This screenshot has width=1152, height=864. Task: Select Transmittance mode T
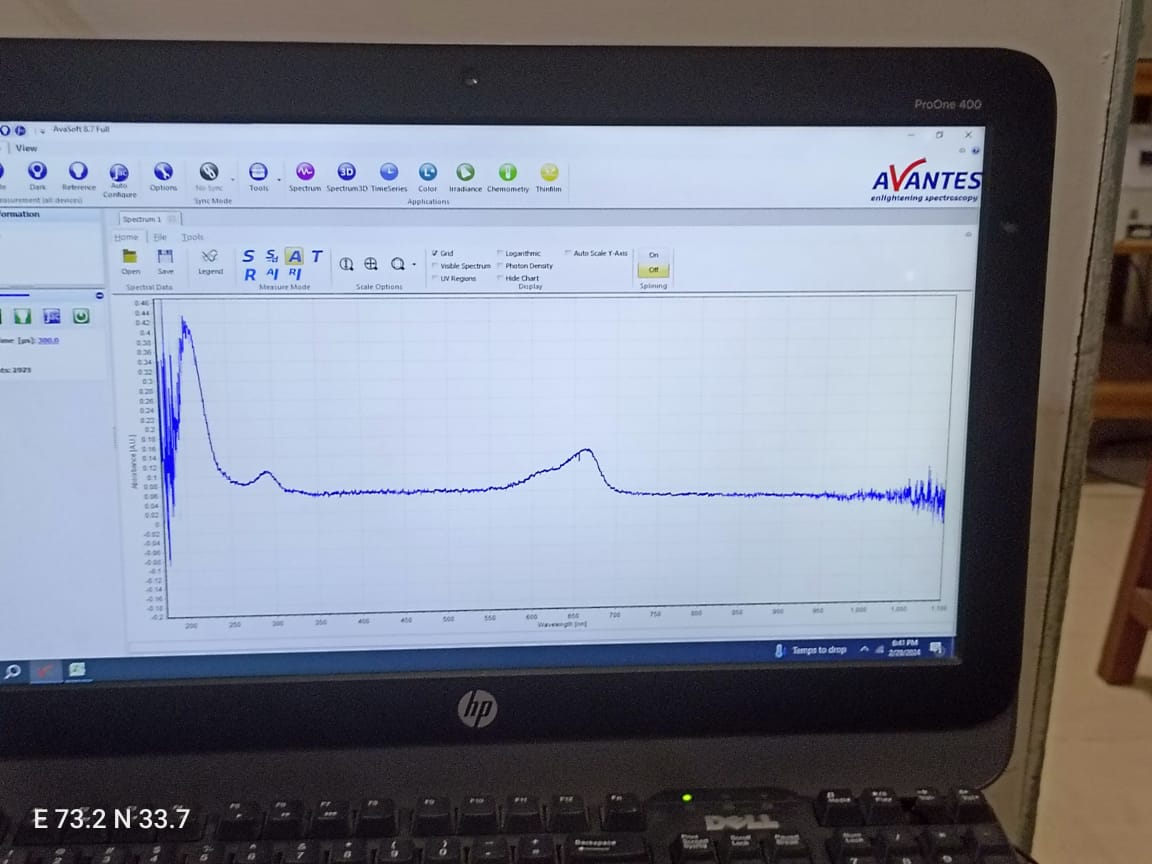pyautogui.click(x=317, y=256)
